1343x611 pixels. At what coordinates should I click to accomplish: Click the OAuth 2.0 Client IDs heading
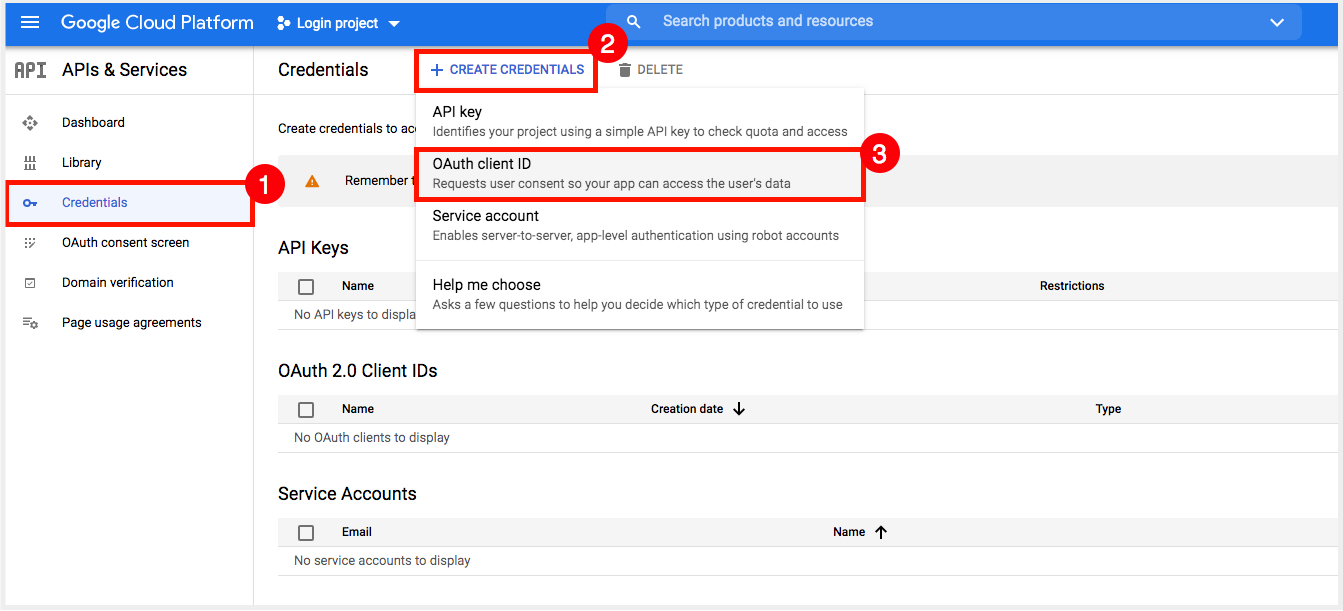point(358,371)
